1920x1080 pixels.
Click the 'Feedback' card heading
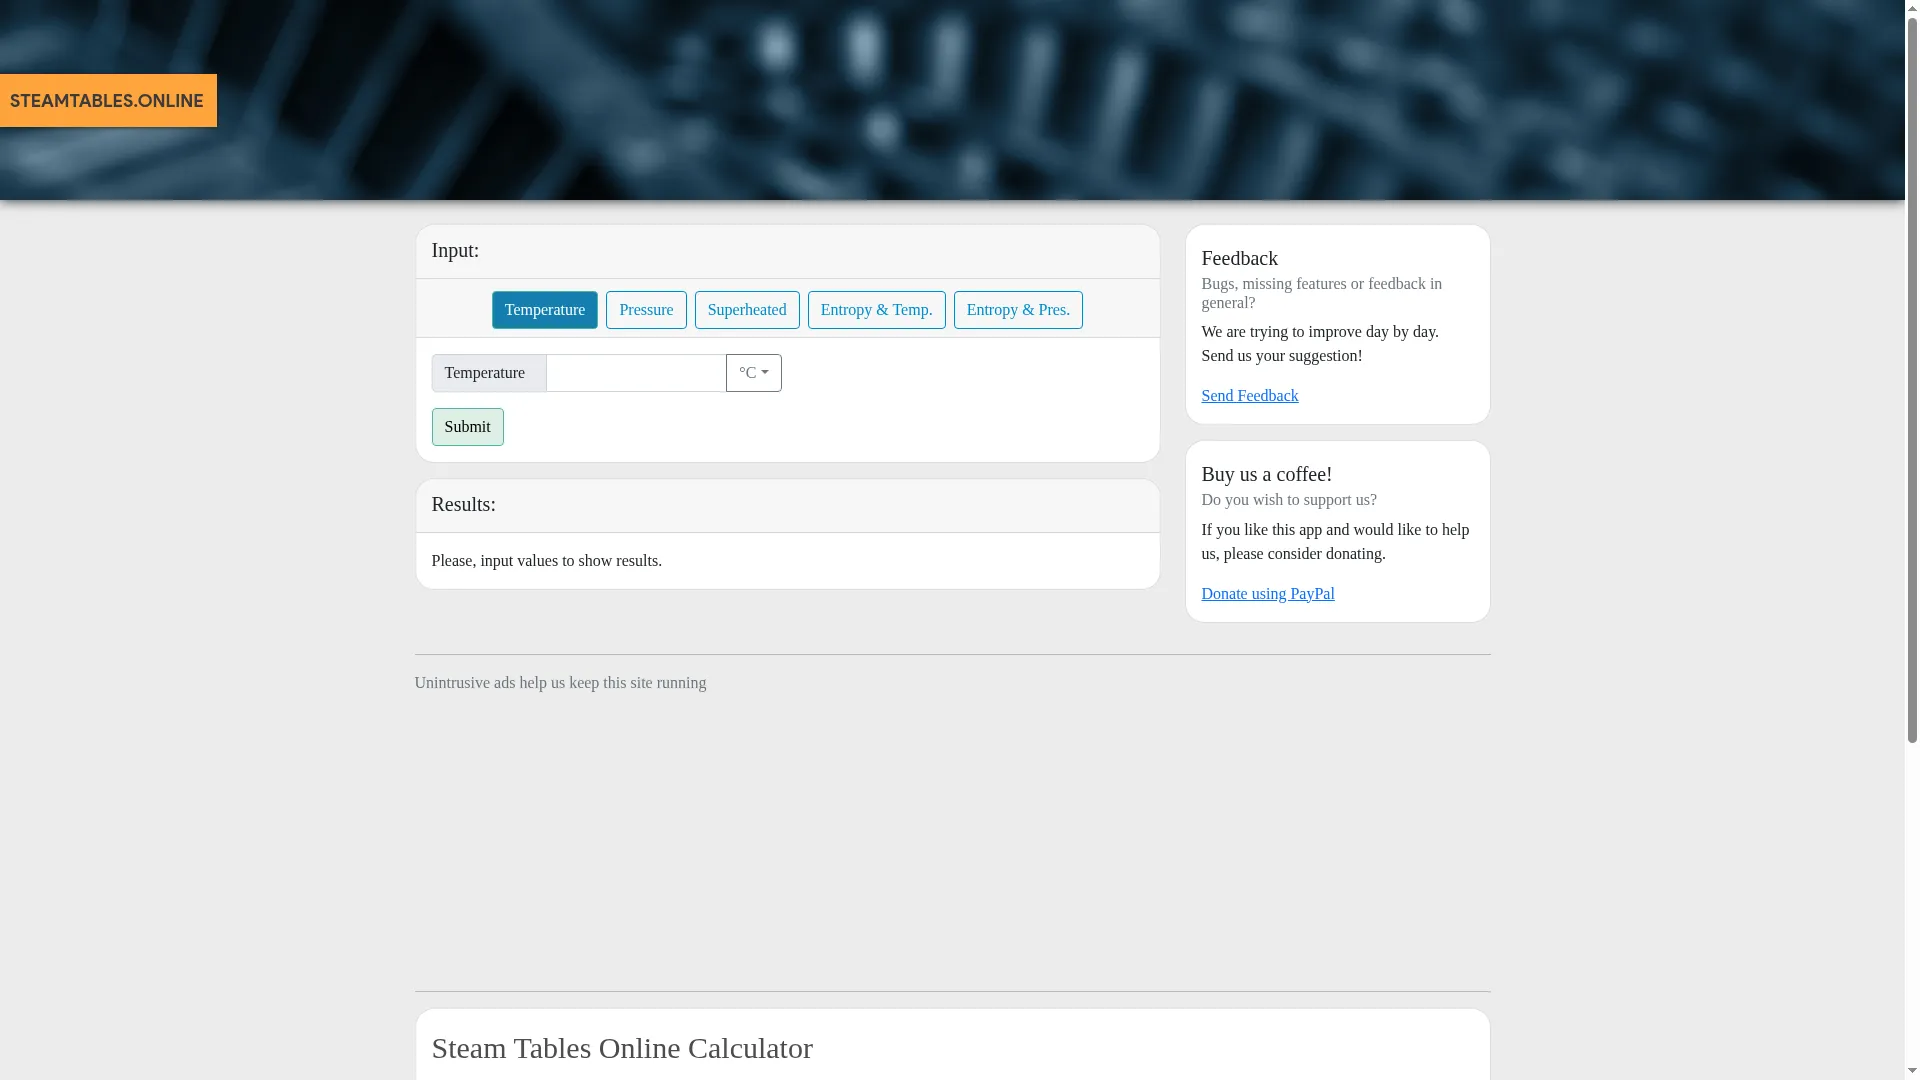tap(1239, 258)
